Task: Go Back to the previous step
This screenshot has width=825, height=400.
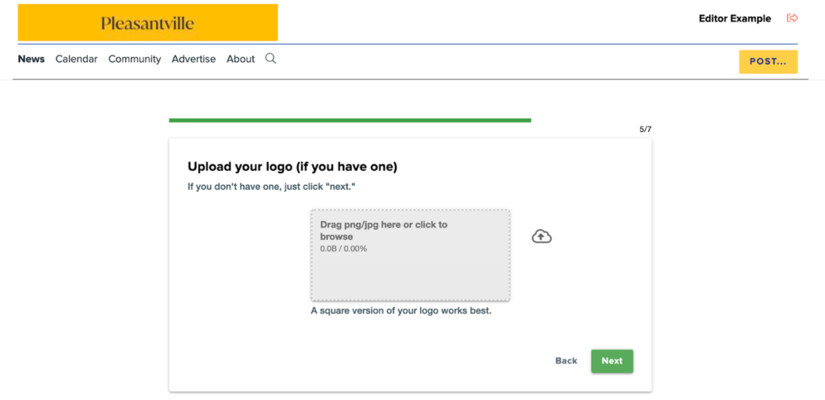Action: [x=566, y=361]
